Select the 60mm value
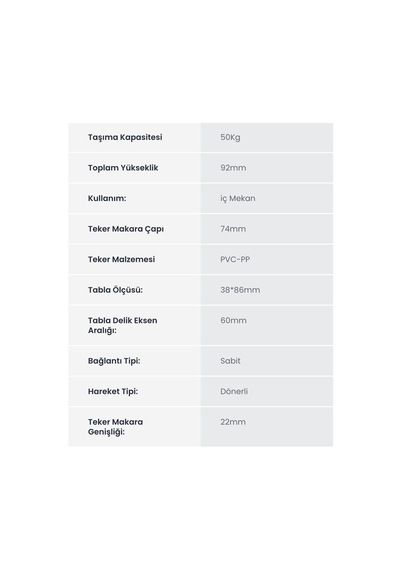 (x=233, y=321)
